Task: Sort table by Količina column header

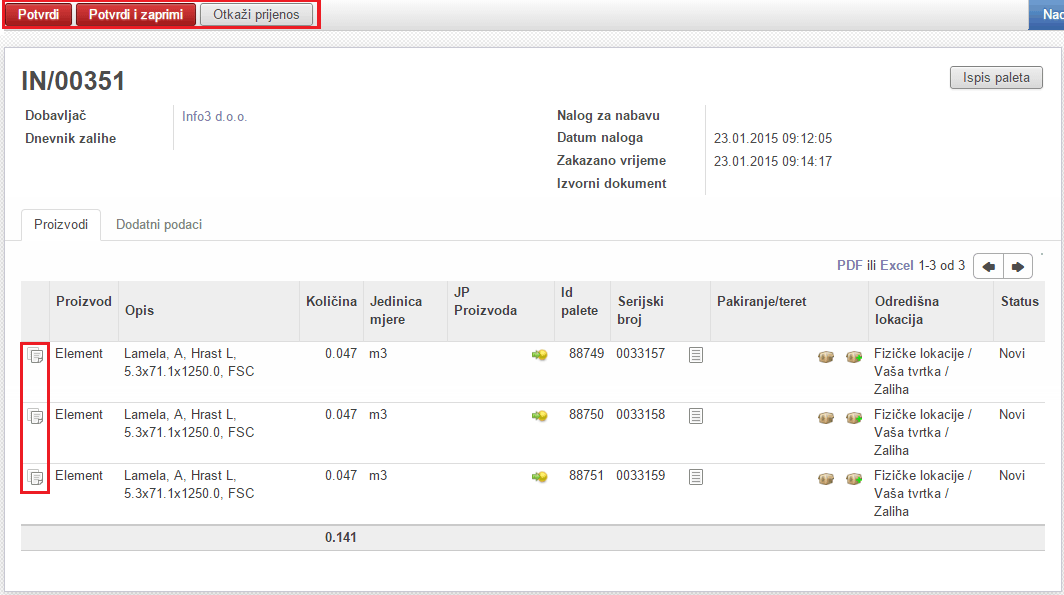Action: 331,302
